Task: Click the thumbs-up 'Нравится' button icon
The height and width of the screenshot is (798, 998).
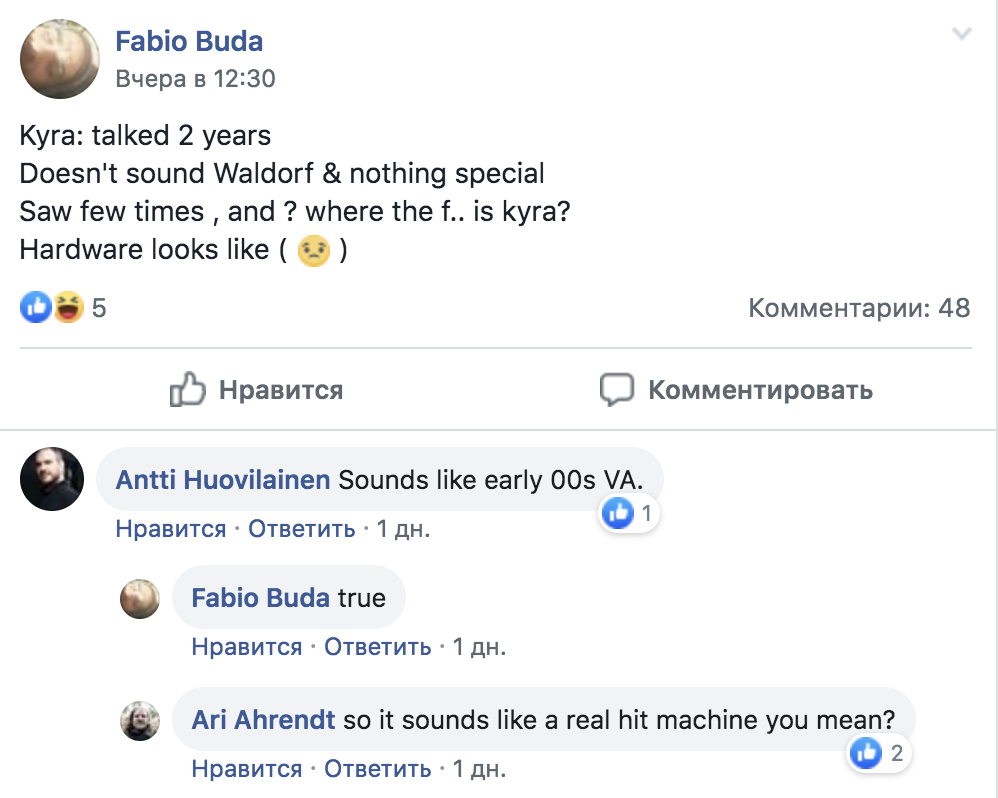Action: click(188, 389)
